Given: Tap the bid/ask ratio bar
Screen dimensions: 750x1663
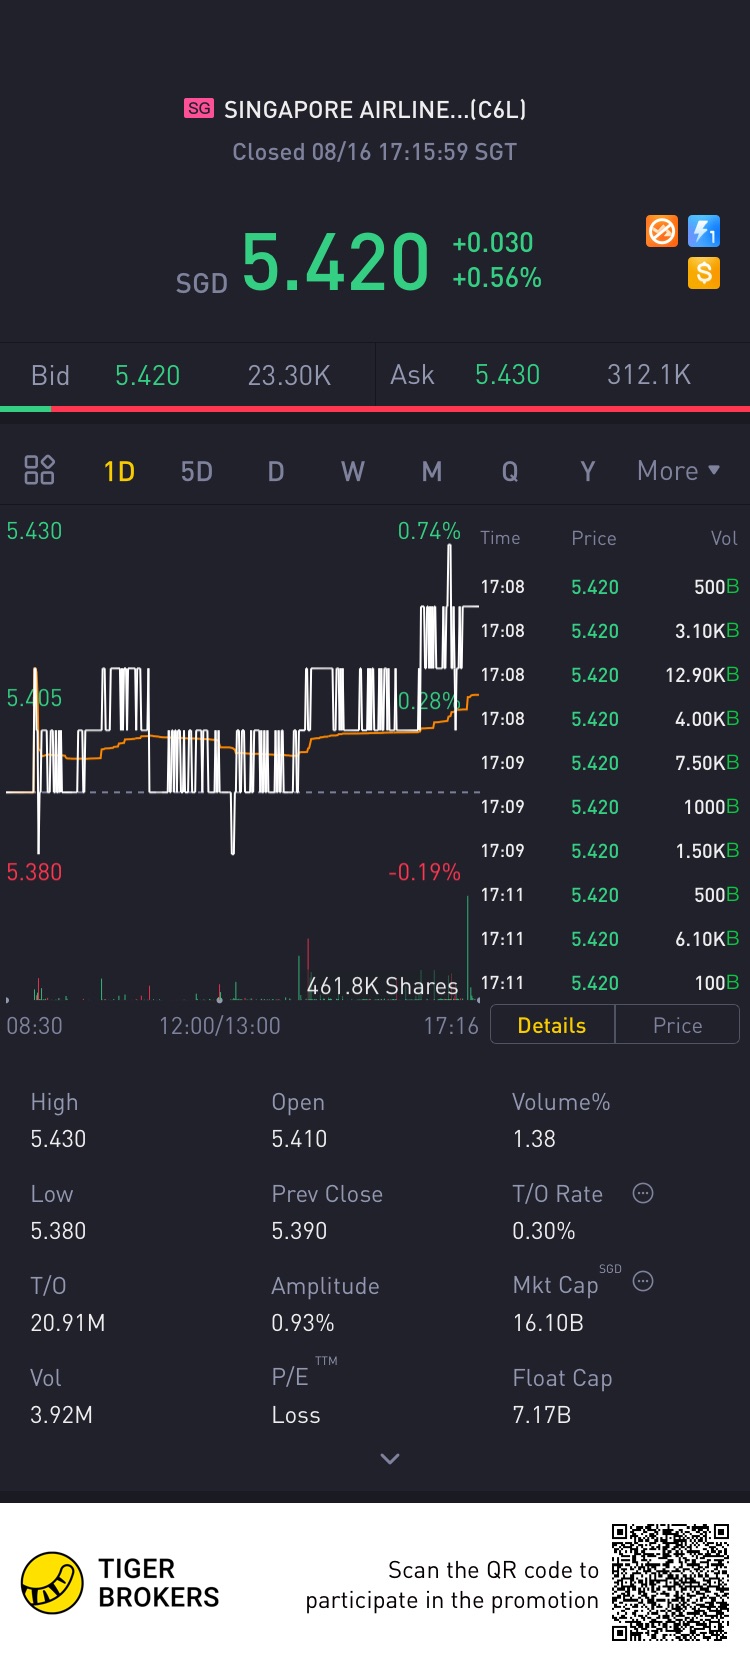Looking at the screenshot, I should click(375, 408).
